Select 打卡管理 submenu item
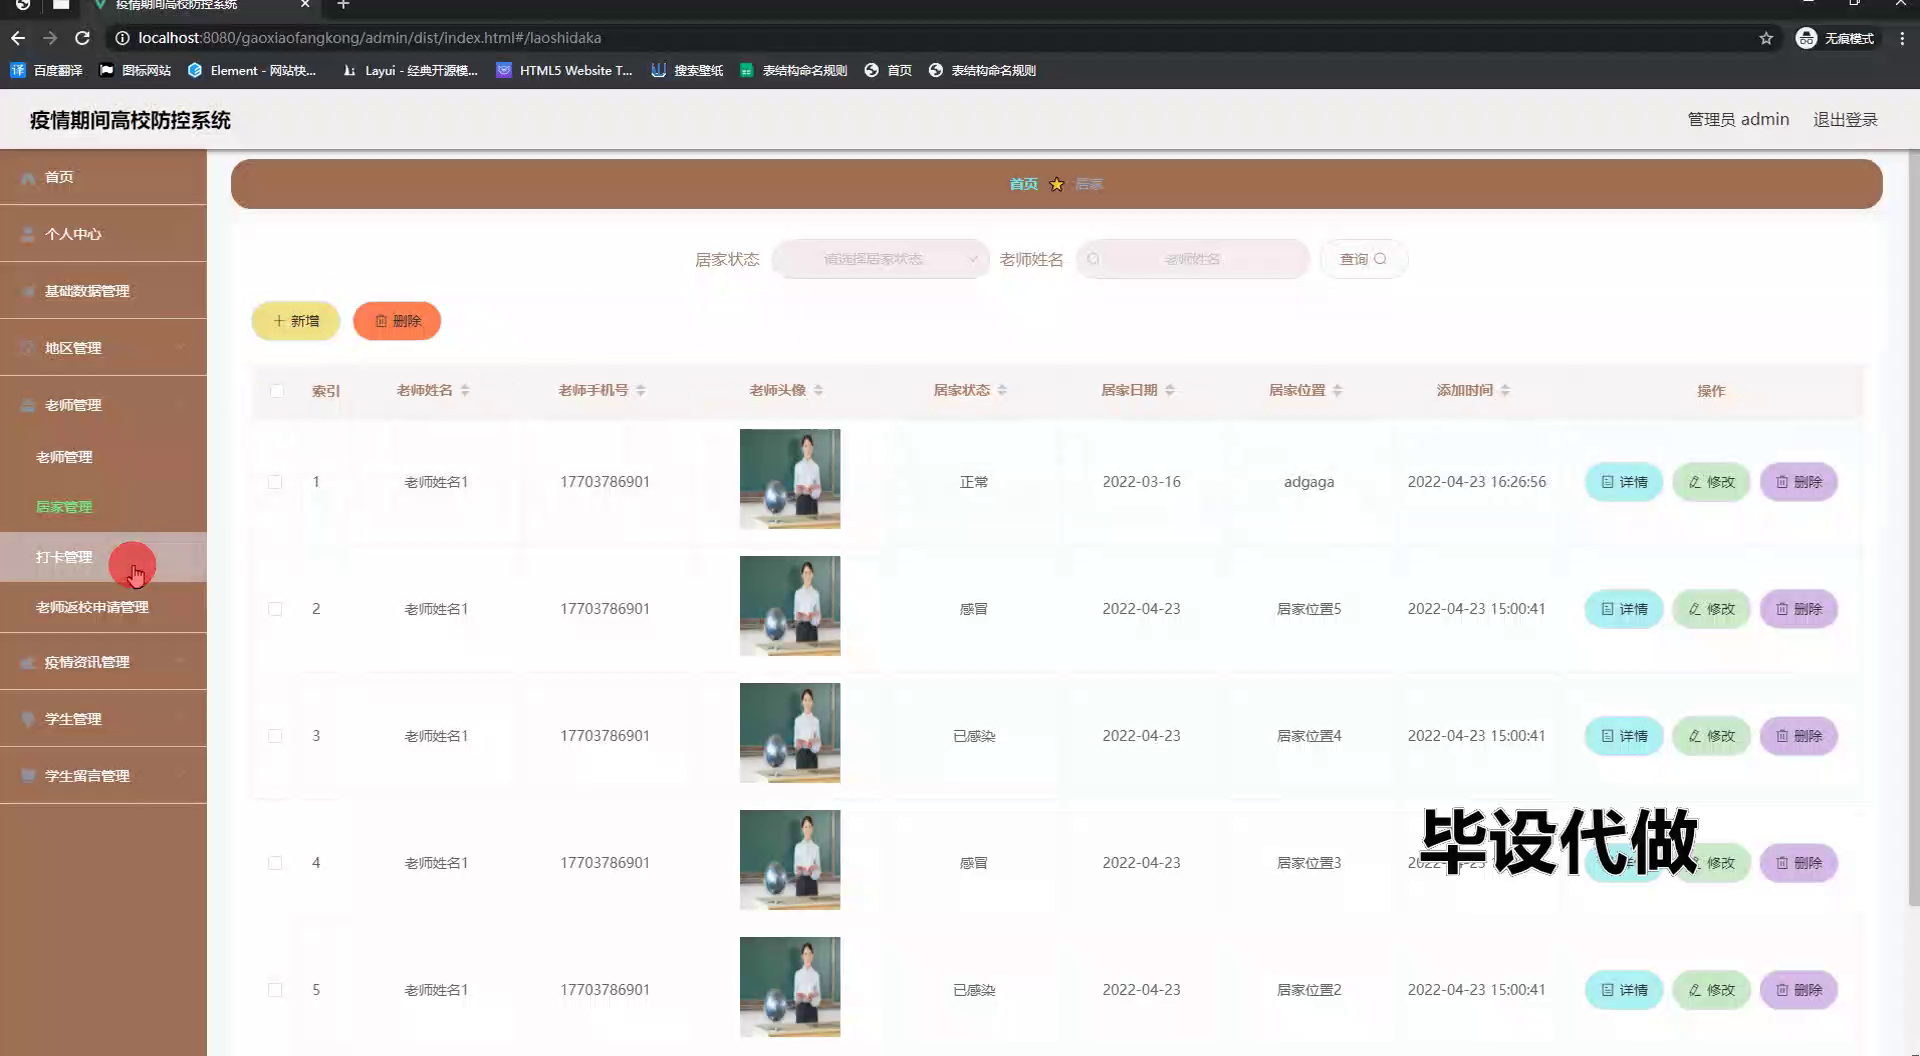 (x=103, y=557)
